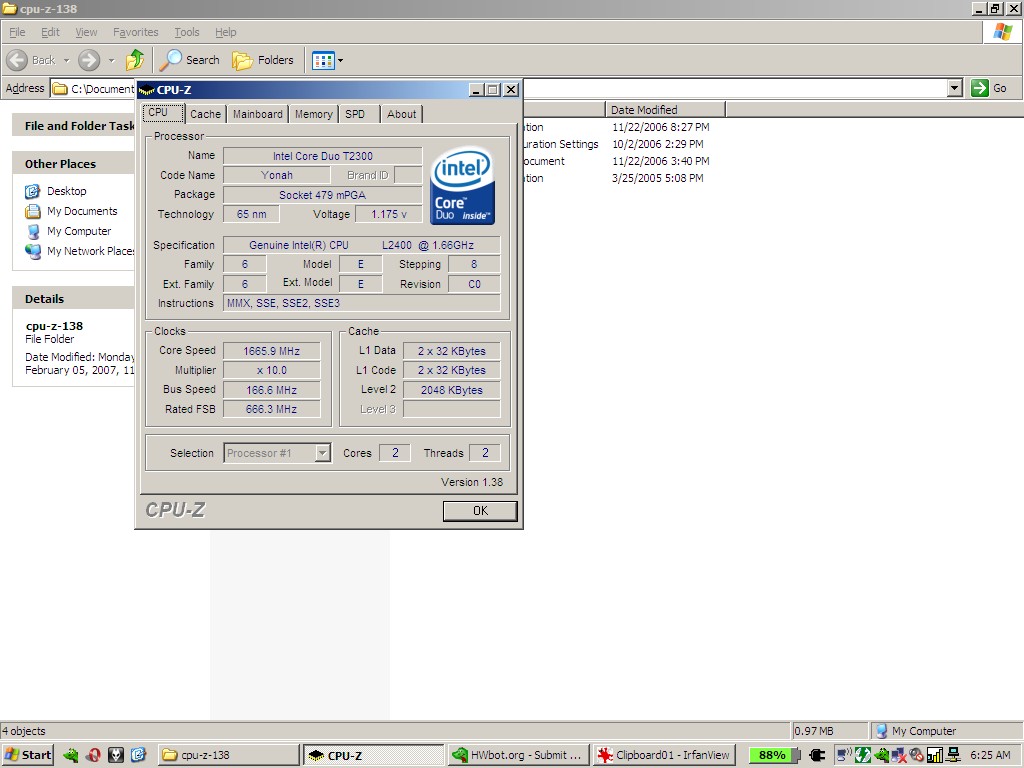Click the Instructions field MMX, SSE, SSE2, SSE3
This screenshot has width=1024, height=768.
click(362, 303)
